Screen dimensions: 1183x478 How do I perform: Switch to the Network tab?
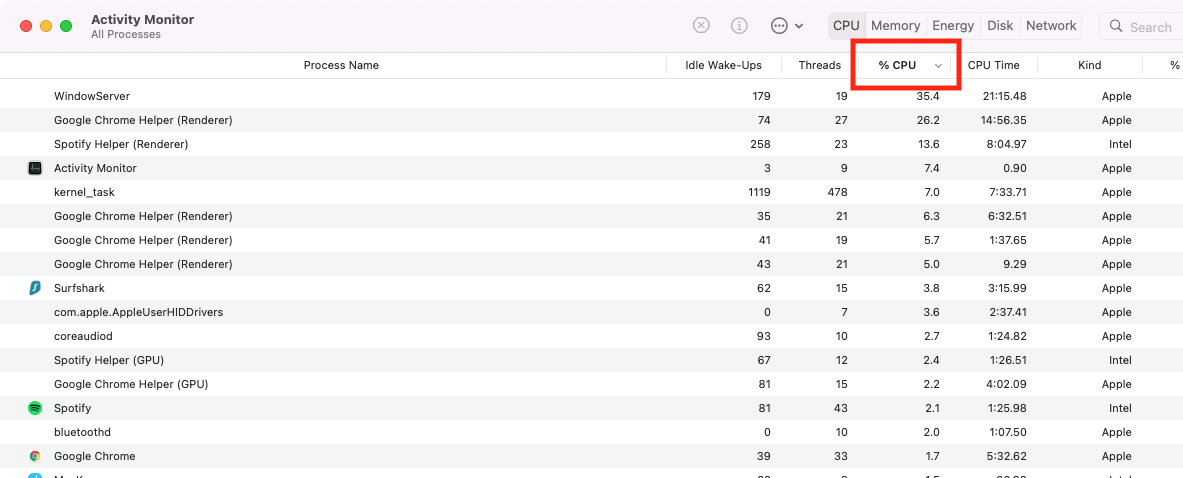(1051, 26)
